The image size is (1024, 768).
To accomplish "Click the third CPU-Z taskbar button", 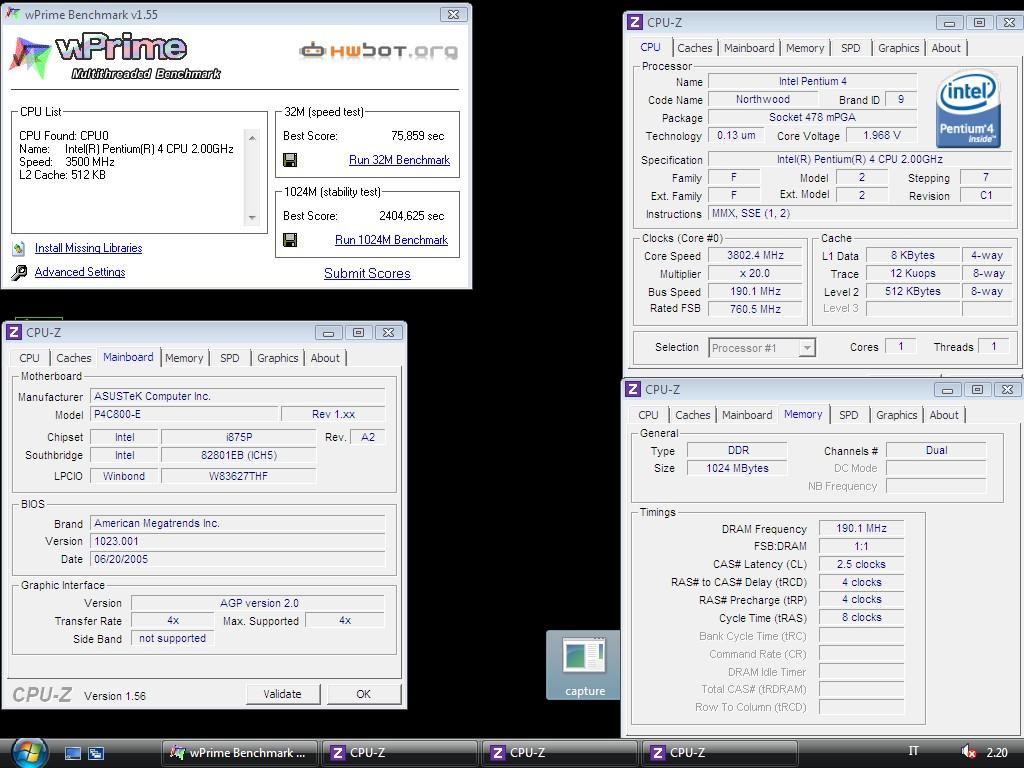I will pos(718,753).
